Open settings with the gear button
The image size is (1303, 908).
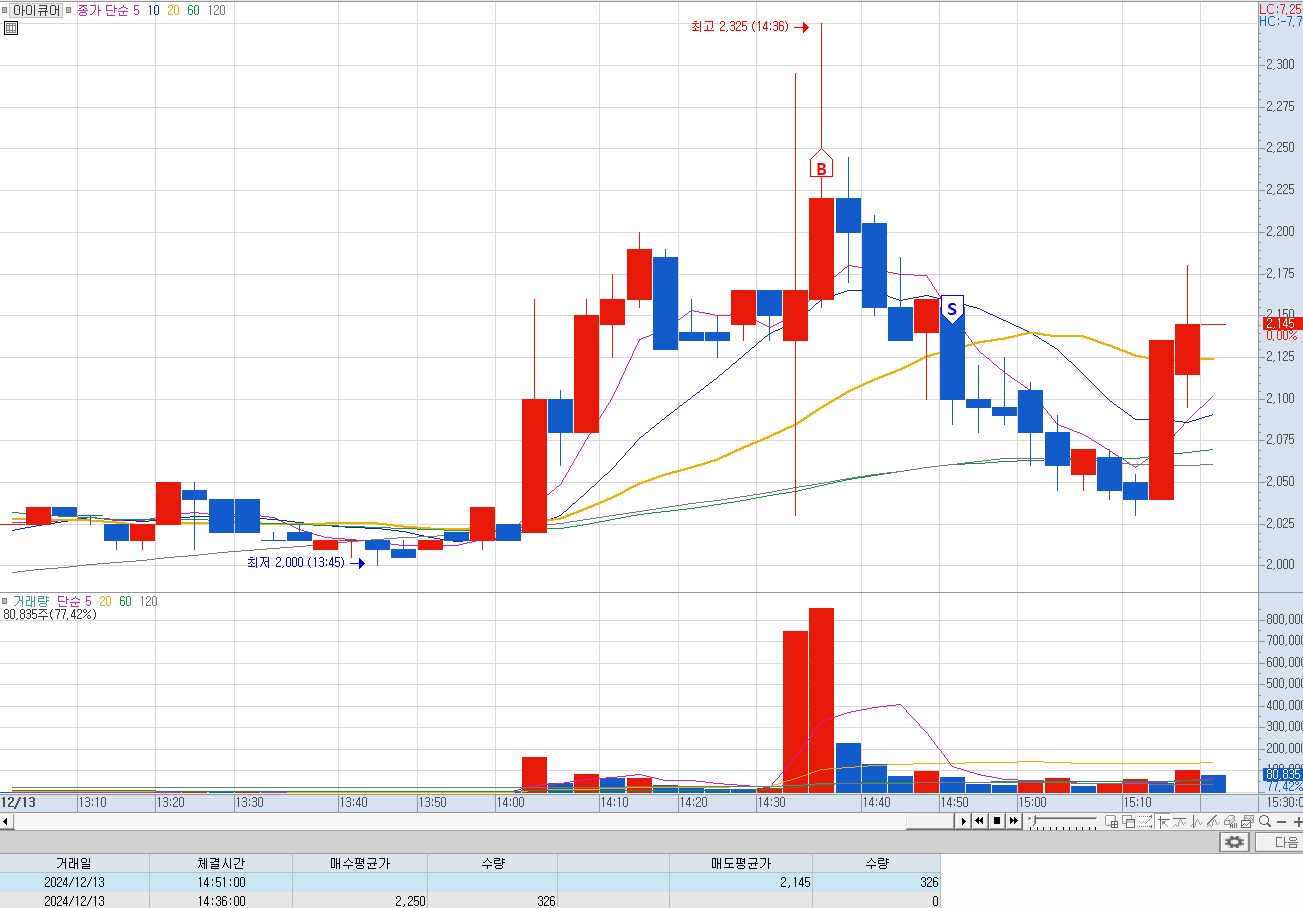[x=1235, y=842]
